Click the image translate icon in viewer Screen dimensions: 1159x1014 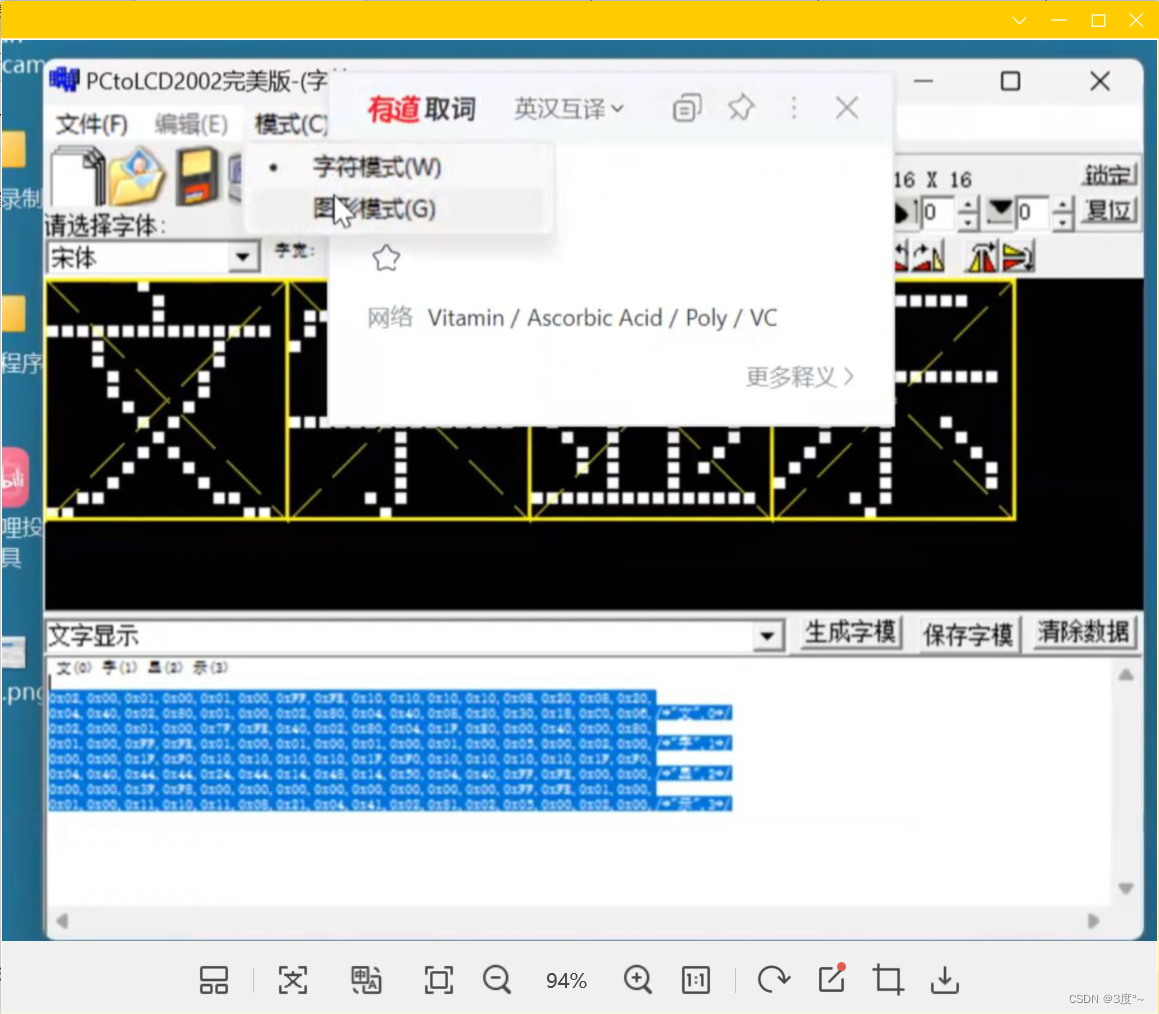[x=366, y=980]
